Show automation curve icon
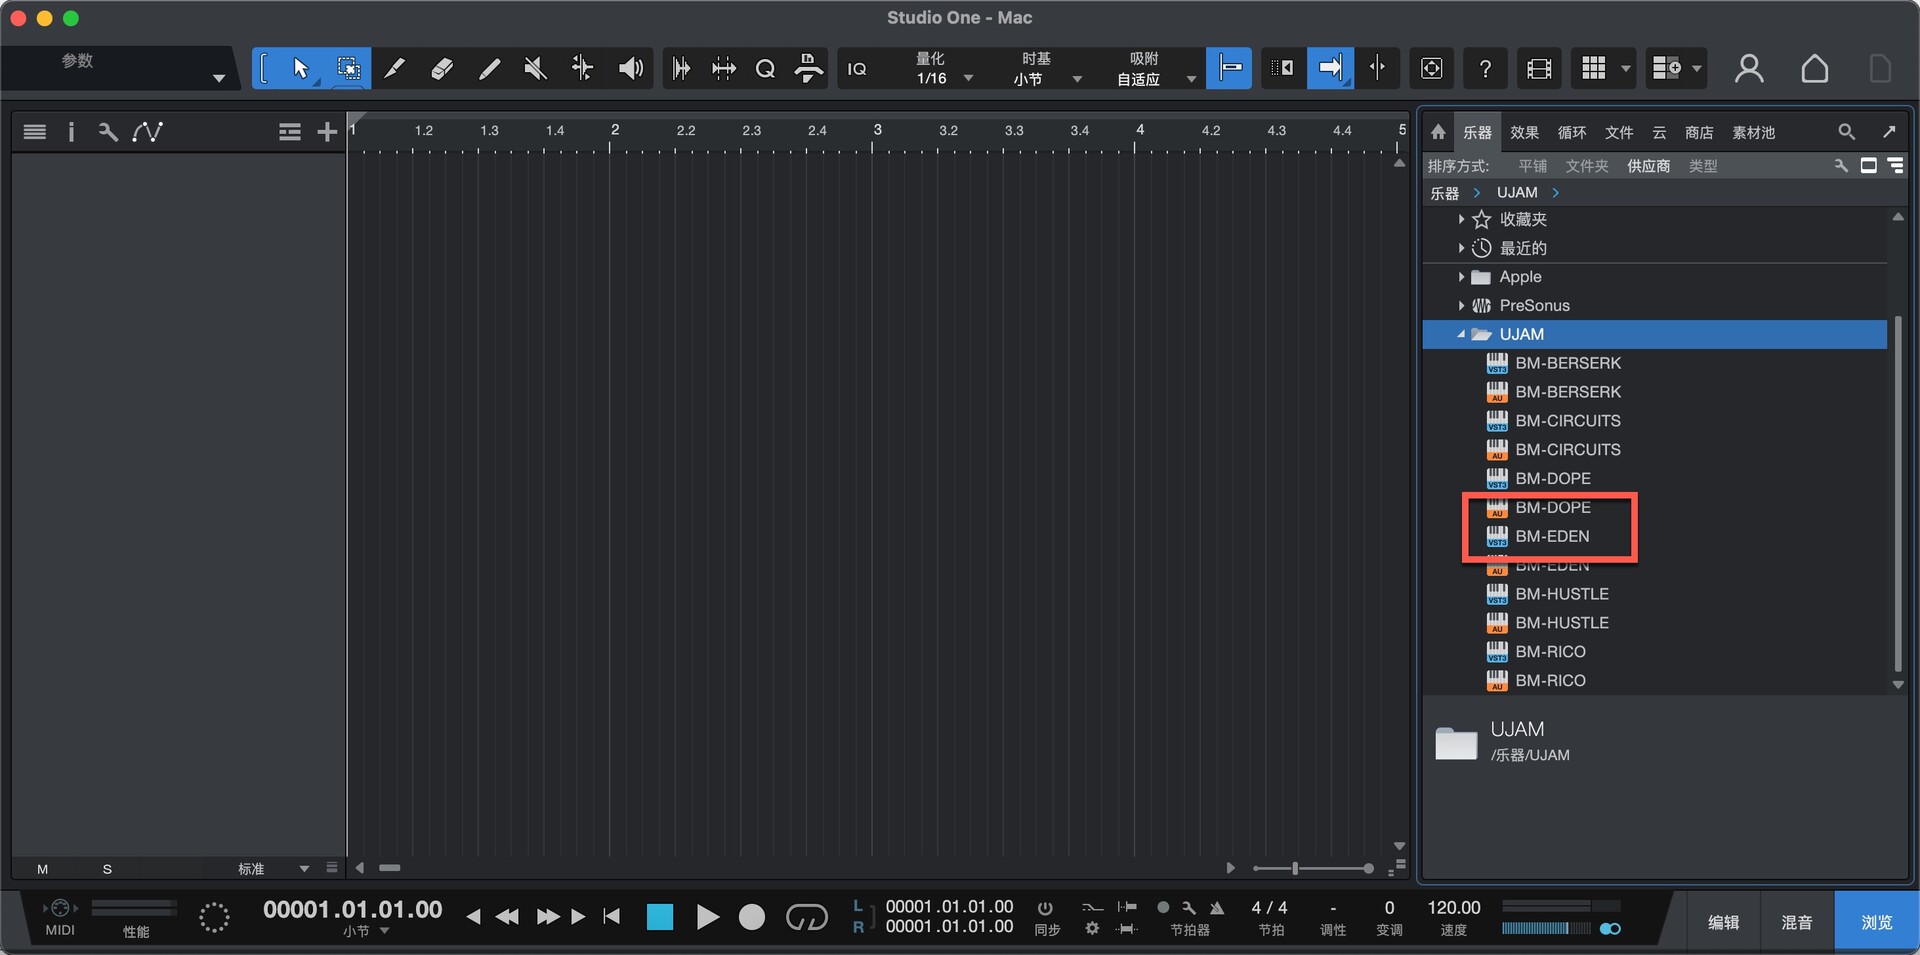 coord(147,131)
